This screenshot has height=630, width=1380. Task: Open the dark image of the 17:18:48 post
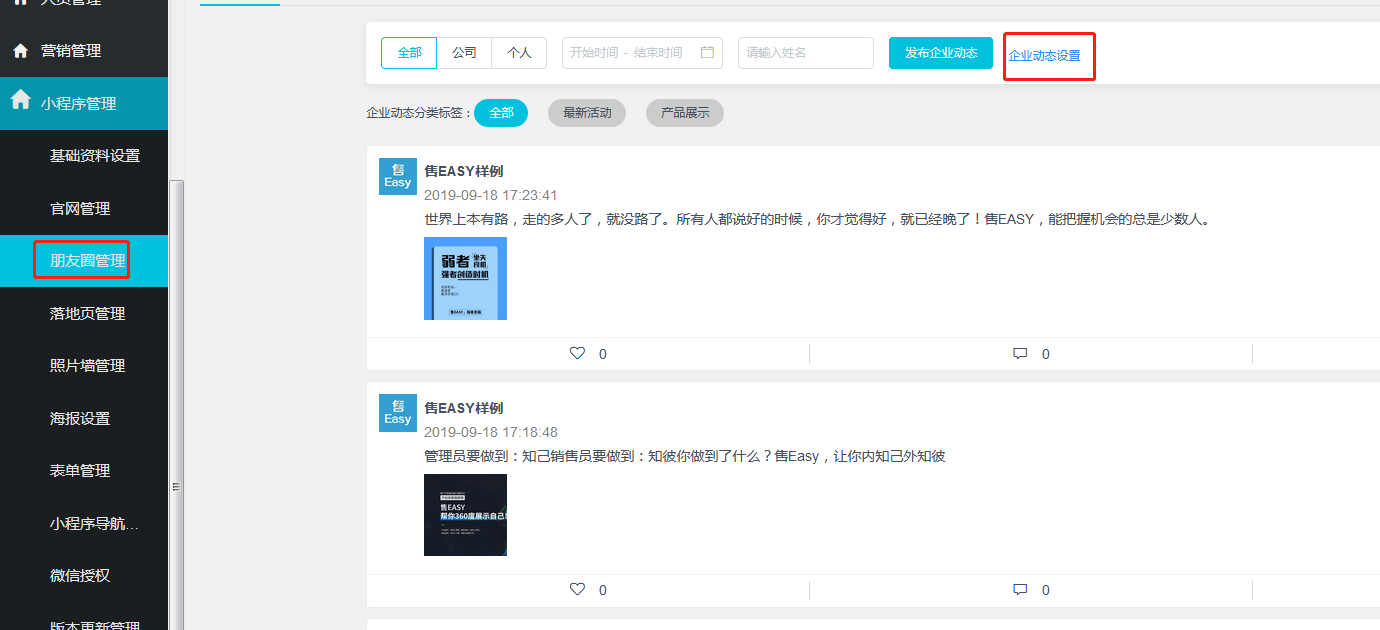(x=465, y=515)
